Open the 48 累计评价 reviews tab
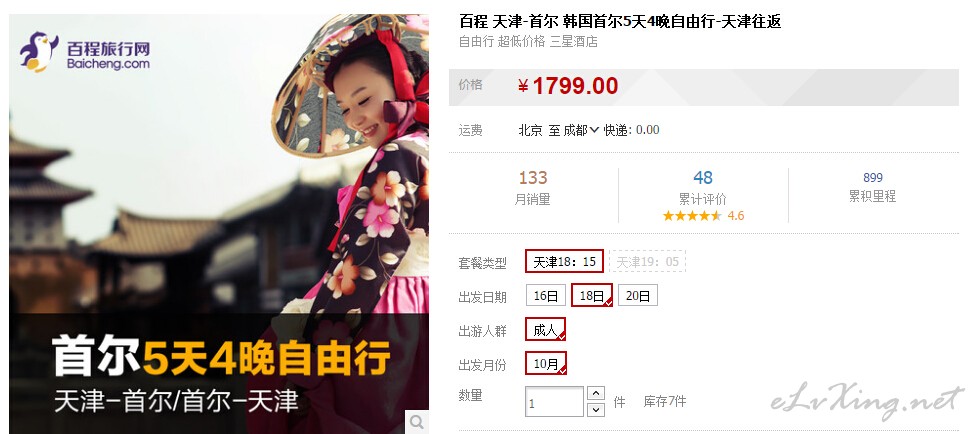 pos(703,188)
